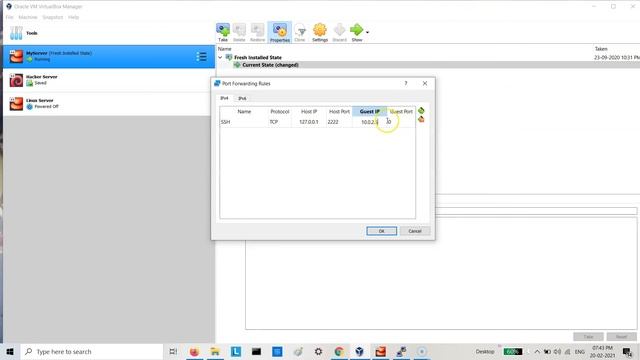This screenshot has width=640, height=360.
Task: Switch to the IPv4 tab
Action: [224, 98]
